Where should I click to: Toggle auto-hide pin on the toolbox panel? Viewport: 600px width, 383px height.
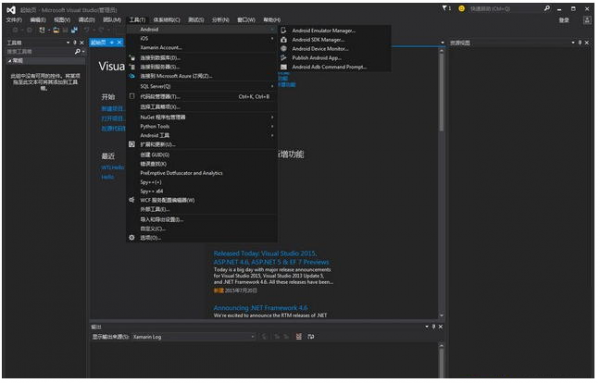pyautogui.click(x=75, y=43)
